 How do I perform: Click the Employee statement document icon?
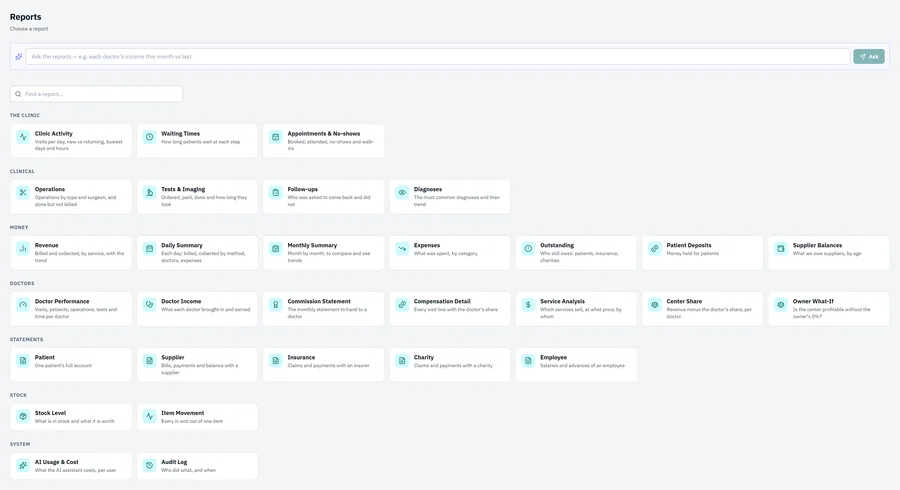(528, 360)
